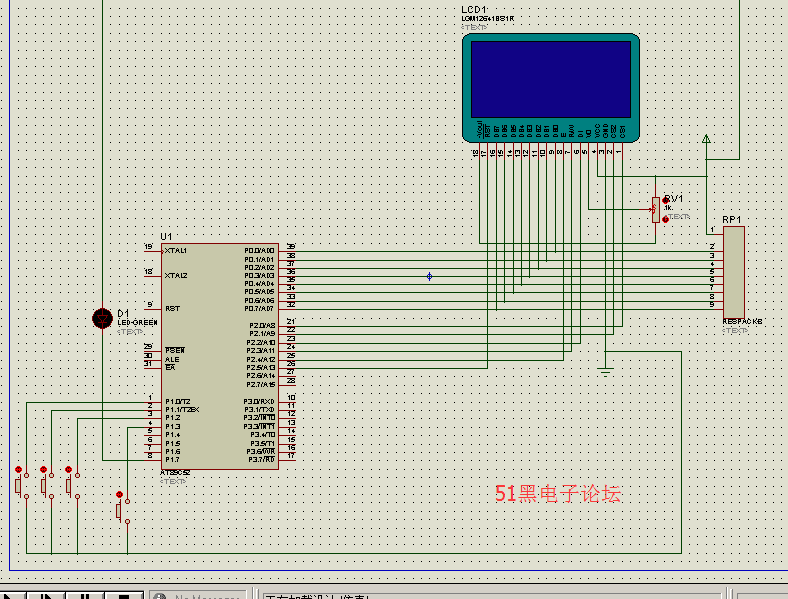The image size is (788, 599).
Task: Select the AT89C52 part label under U1
Action: pyautogui.click(x=175, y=473)
